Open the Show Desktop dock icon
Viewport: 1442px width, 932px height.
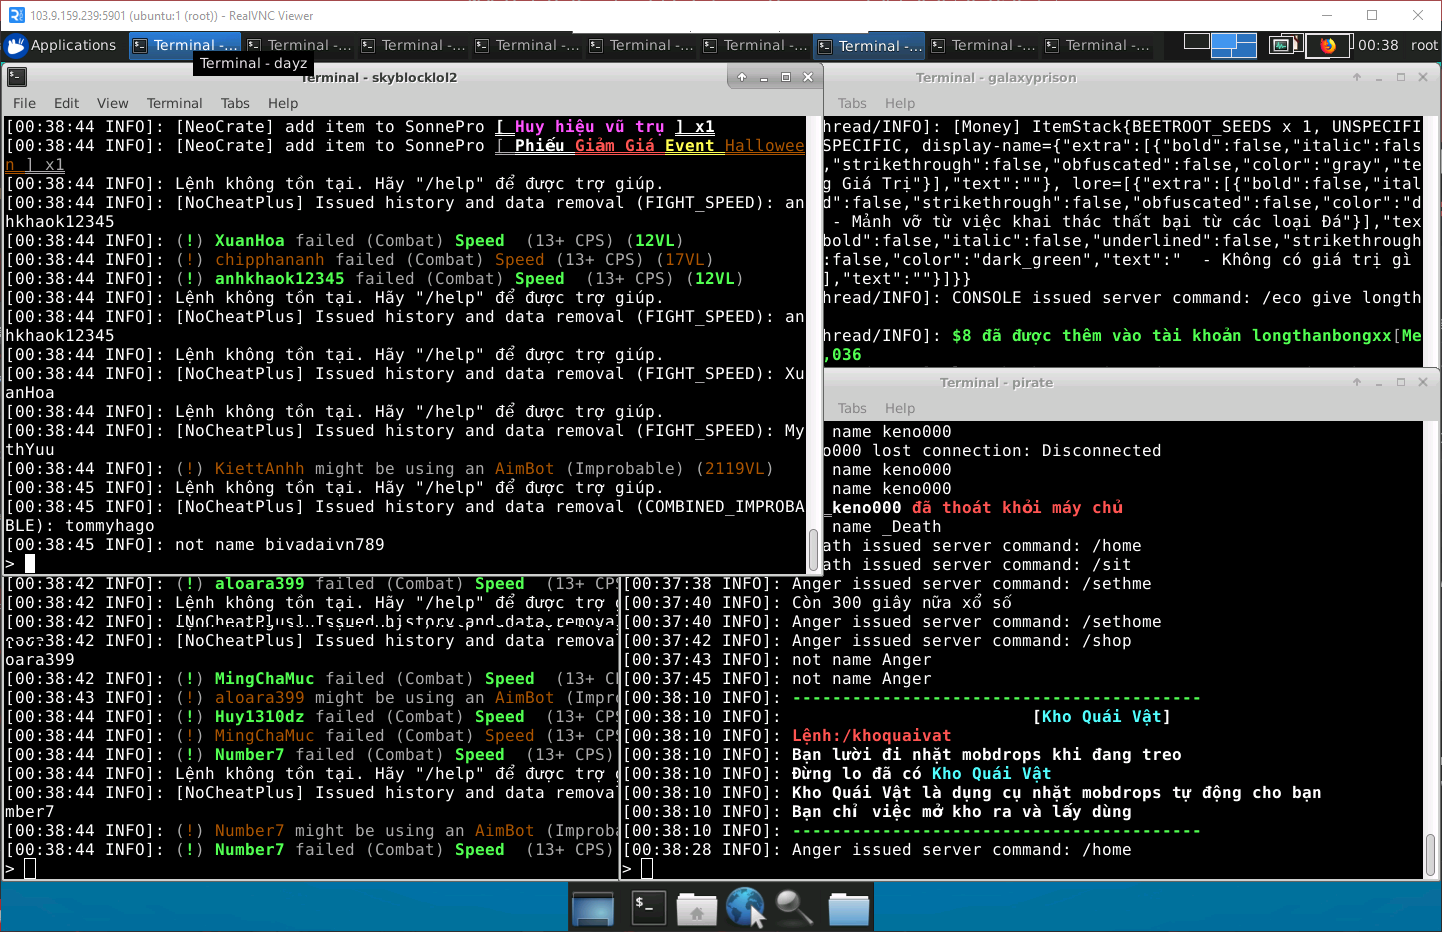point(593,908)
